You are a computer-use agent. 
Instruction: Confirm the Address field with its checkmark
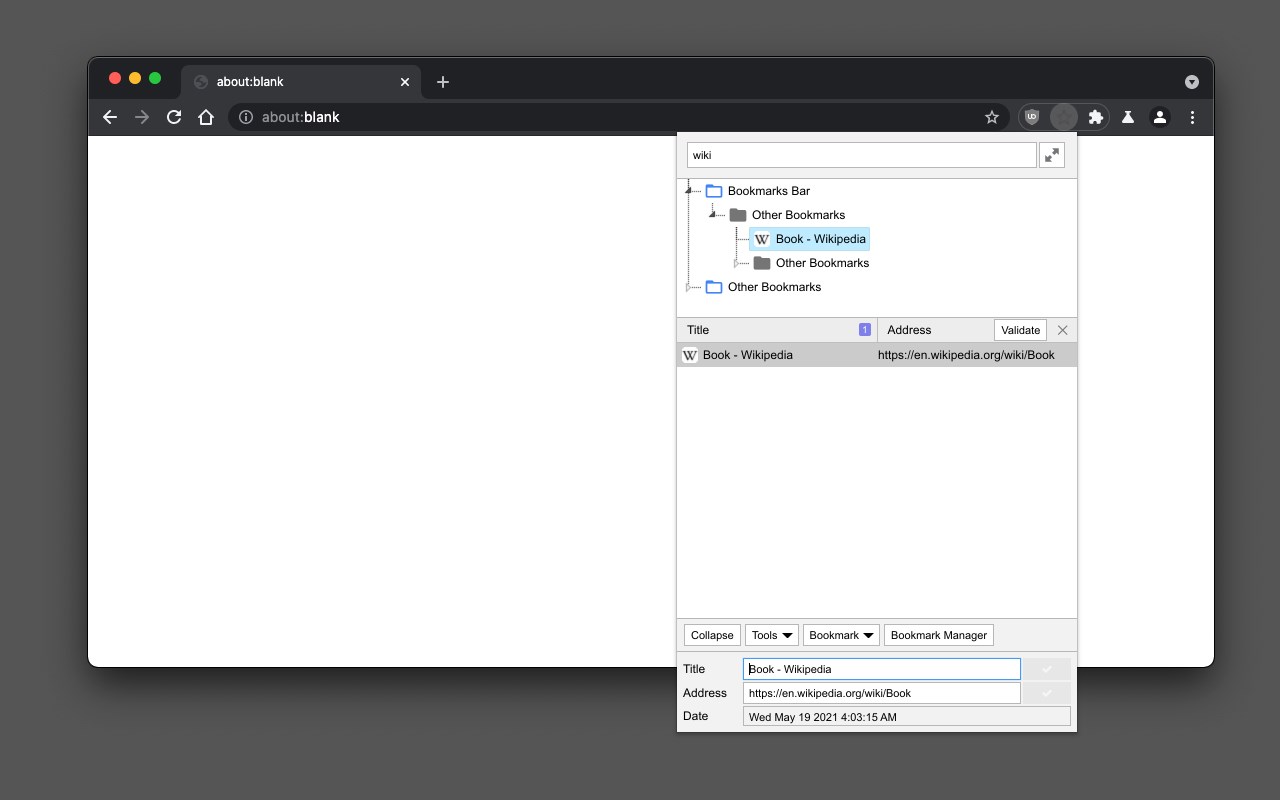[x=1047, y=693]
